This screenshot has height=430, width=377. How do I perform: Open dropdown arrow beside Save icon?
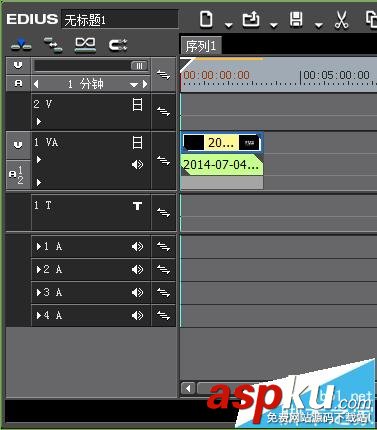(x=319, y=25)
